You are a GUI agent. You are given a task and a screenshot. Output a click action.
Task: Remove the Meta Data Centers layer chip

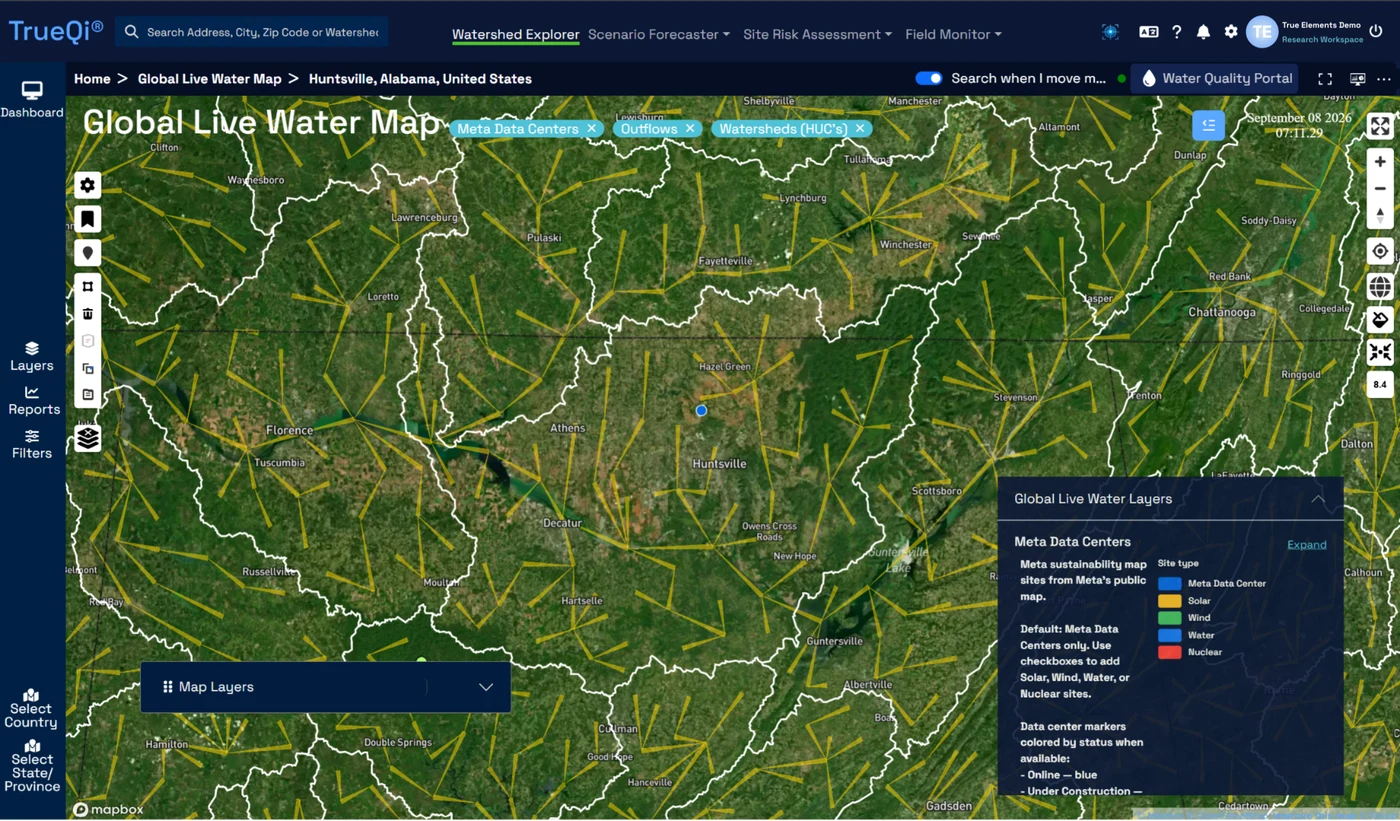(x=592, y=129)
